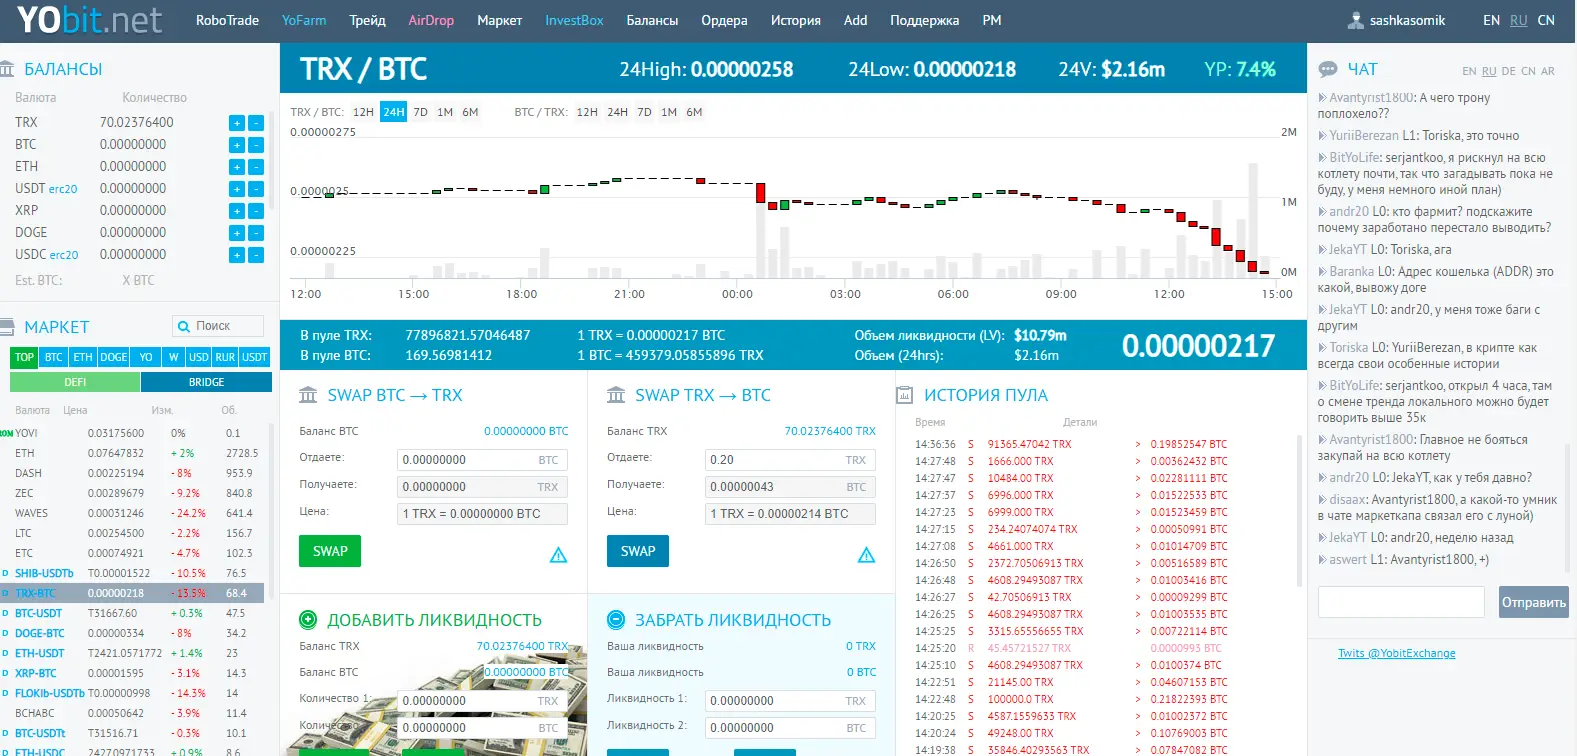Click the bank icon next to БАЛАНСЫ

tap(7, 69)
